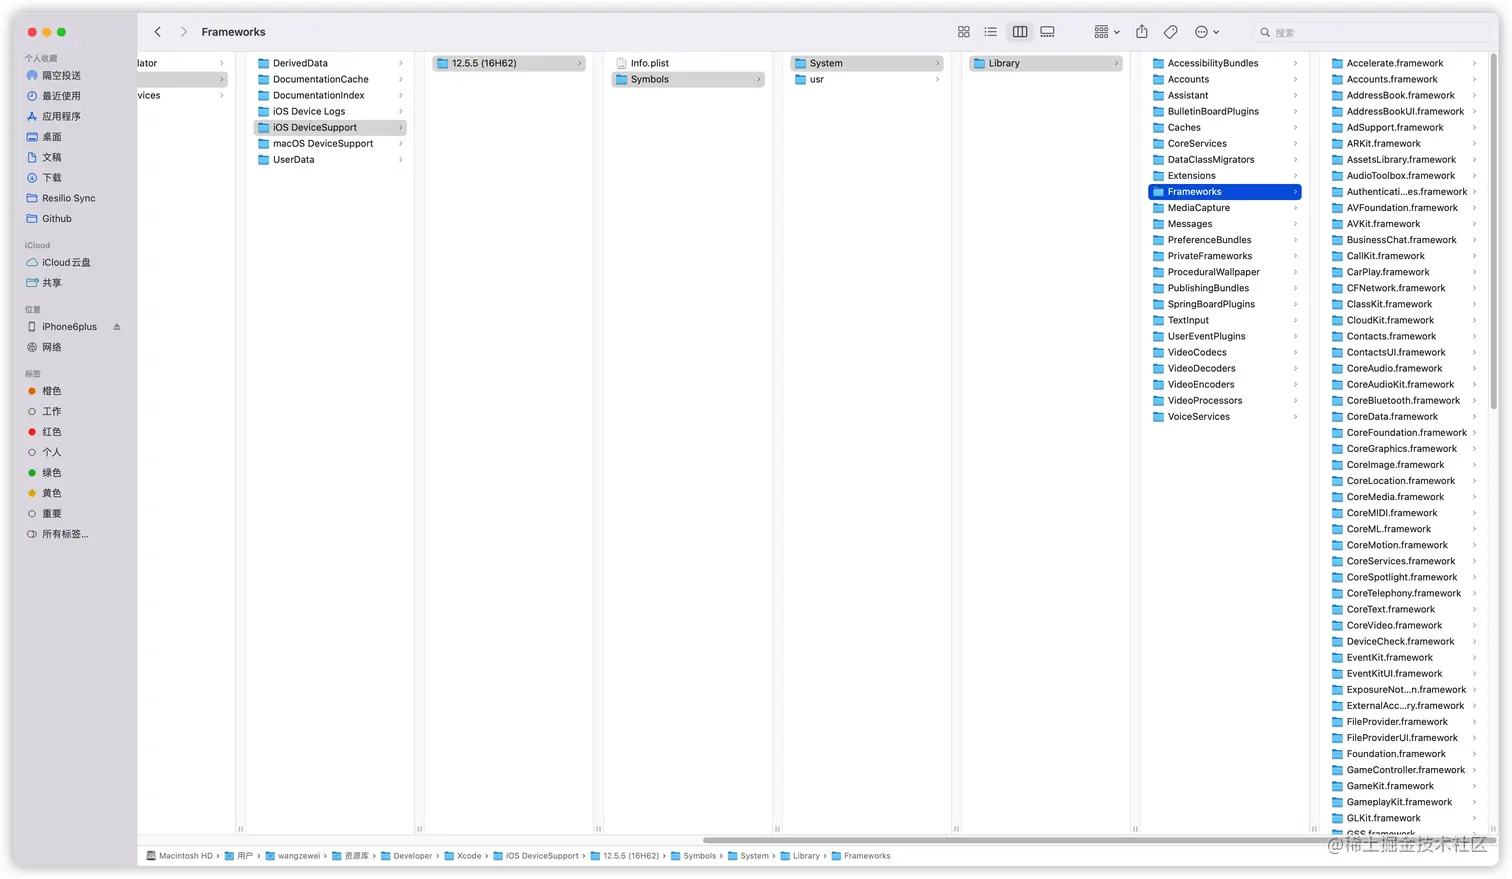Click wangzewei in path bar
This screenshot has width=1512, height=879.
(292, 856)
